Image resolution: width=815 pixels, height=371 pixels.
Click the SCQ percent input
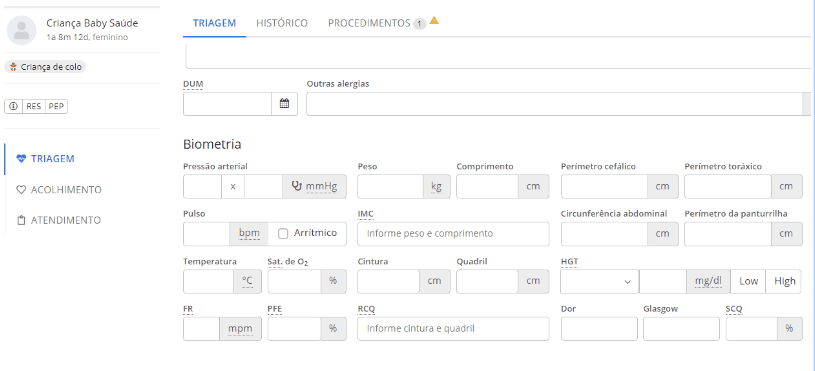coord(752,329)
